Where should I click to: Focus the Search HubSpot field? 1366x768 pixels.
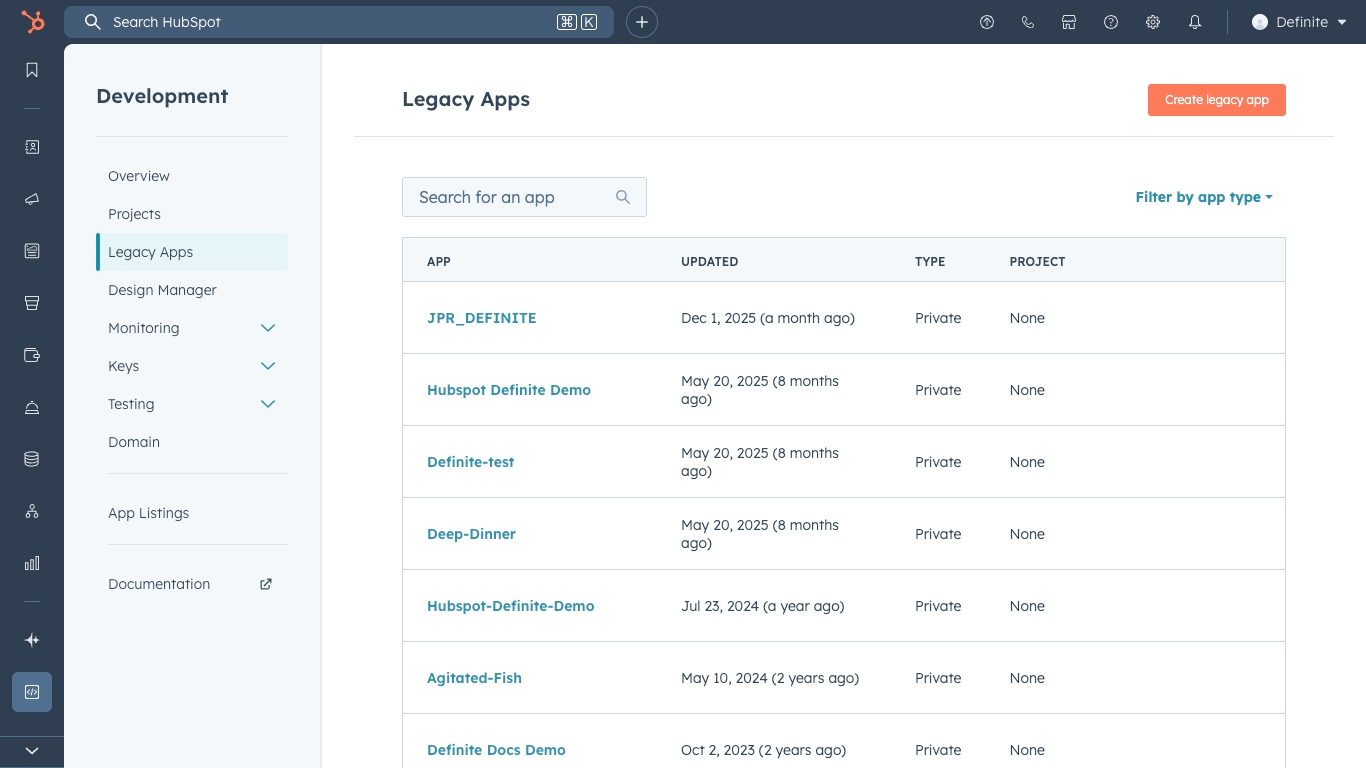(x=339, y=22)
